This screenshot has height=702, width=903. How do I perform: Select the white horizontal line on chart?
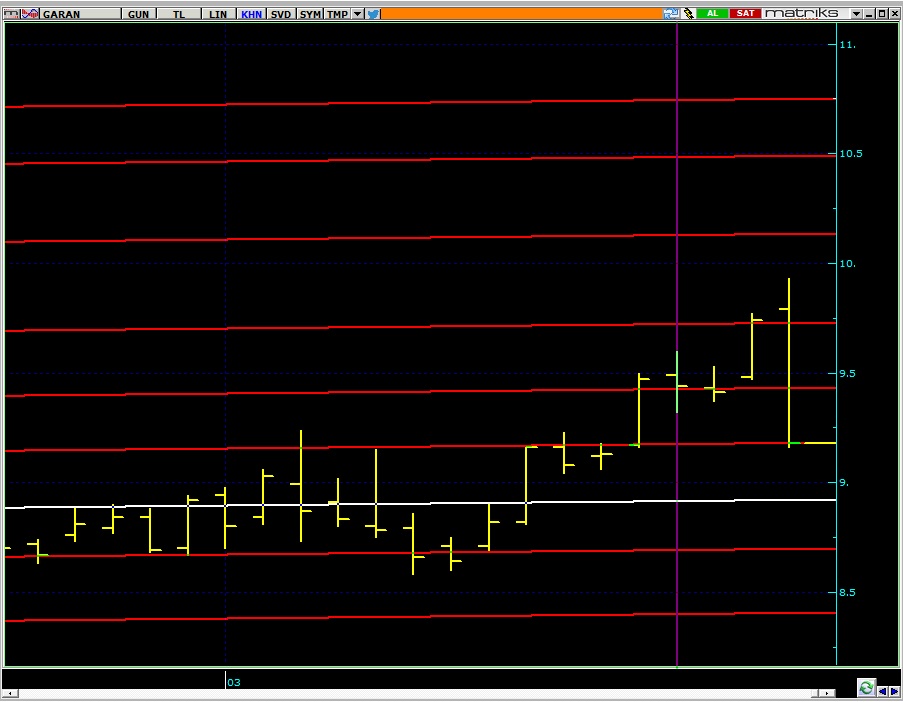click(x=420, y=504)
